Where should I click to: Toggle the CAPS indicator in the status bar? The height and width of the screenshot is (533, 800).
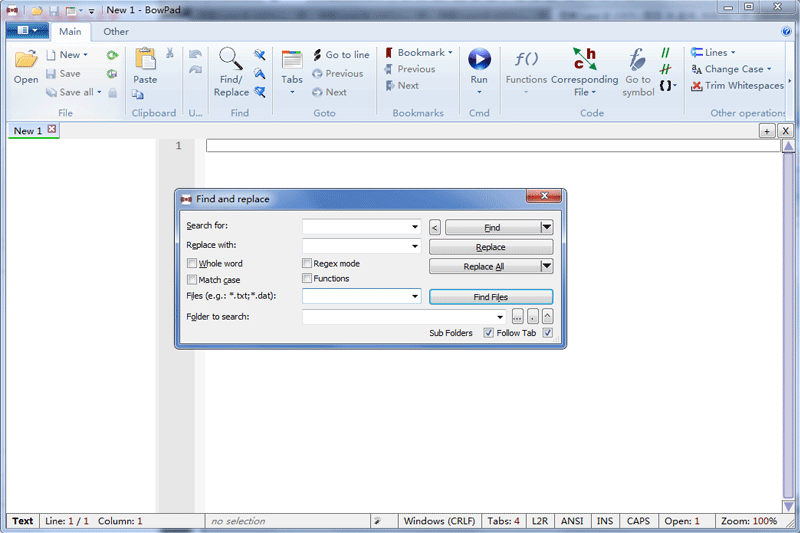point(638,521)
